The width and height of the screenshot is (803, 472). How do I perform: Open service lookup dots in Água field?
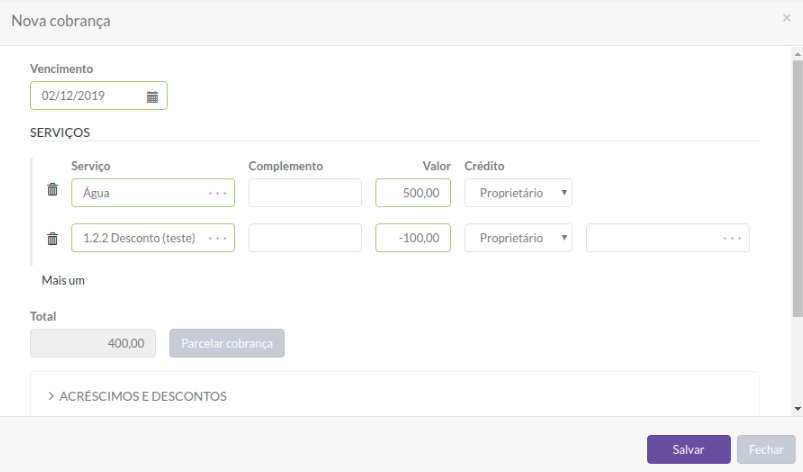click(218, 194)
